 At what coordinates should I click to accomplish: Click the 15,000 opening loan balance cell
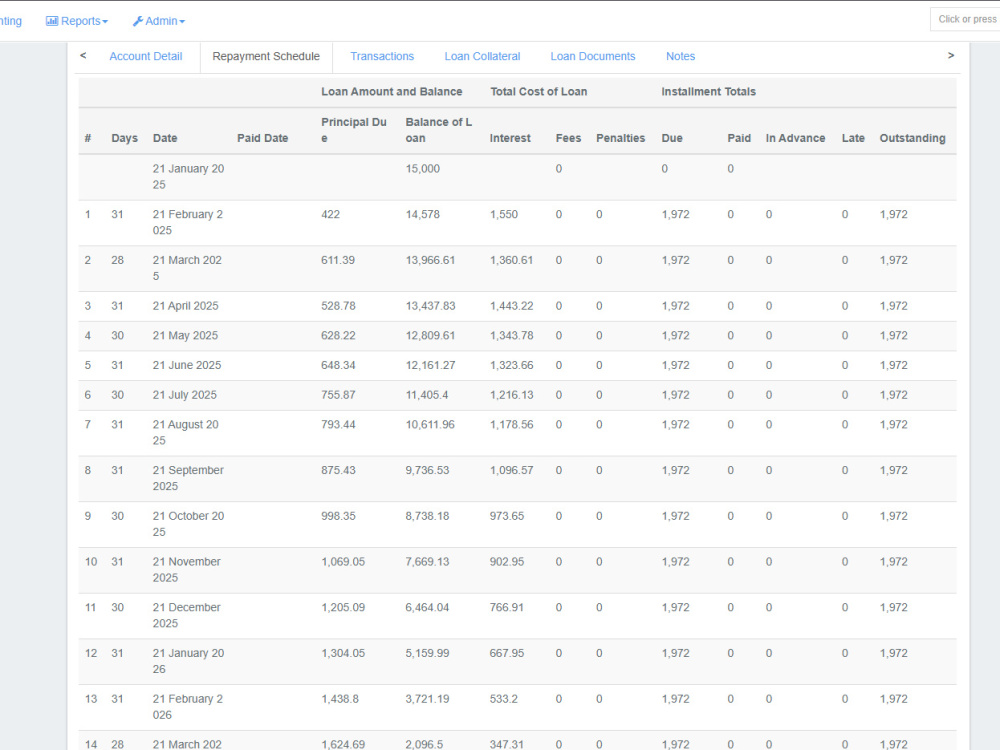[x=423, y=168]
